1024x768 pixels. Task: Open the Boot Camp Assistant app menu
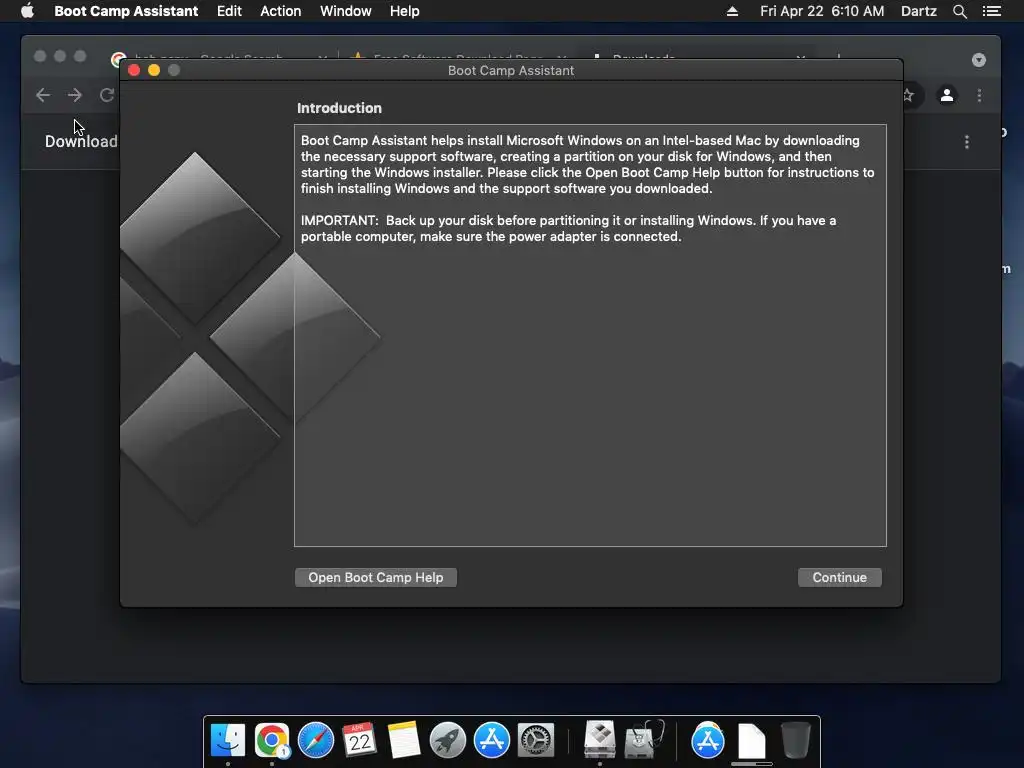pos(126,11)
